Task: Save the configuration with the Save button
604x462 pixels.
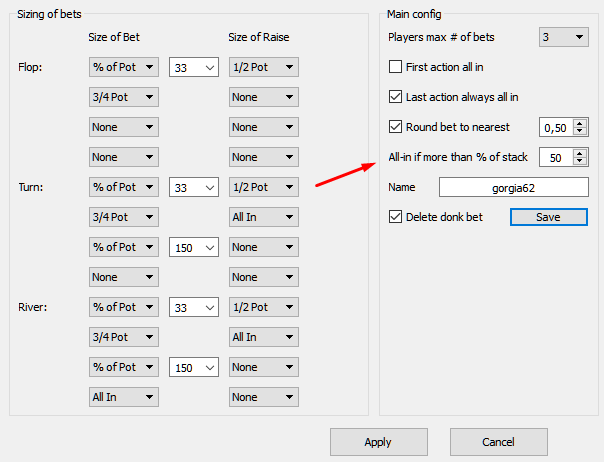Action: (549, 217)
